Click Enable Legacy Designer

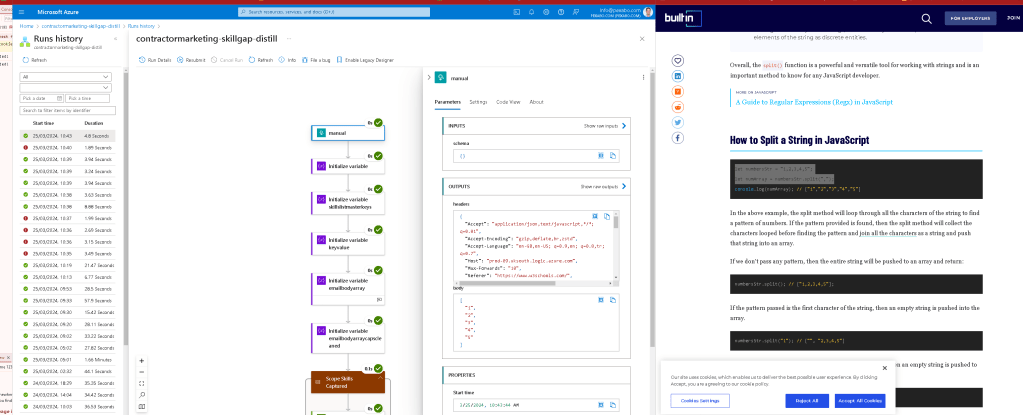pyautogui.click(x=365, y=60)
